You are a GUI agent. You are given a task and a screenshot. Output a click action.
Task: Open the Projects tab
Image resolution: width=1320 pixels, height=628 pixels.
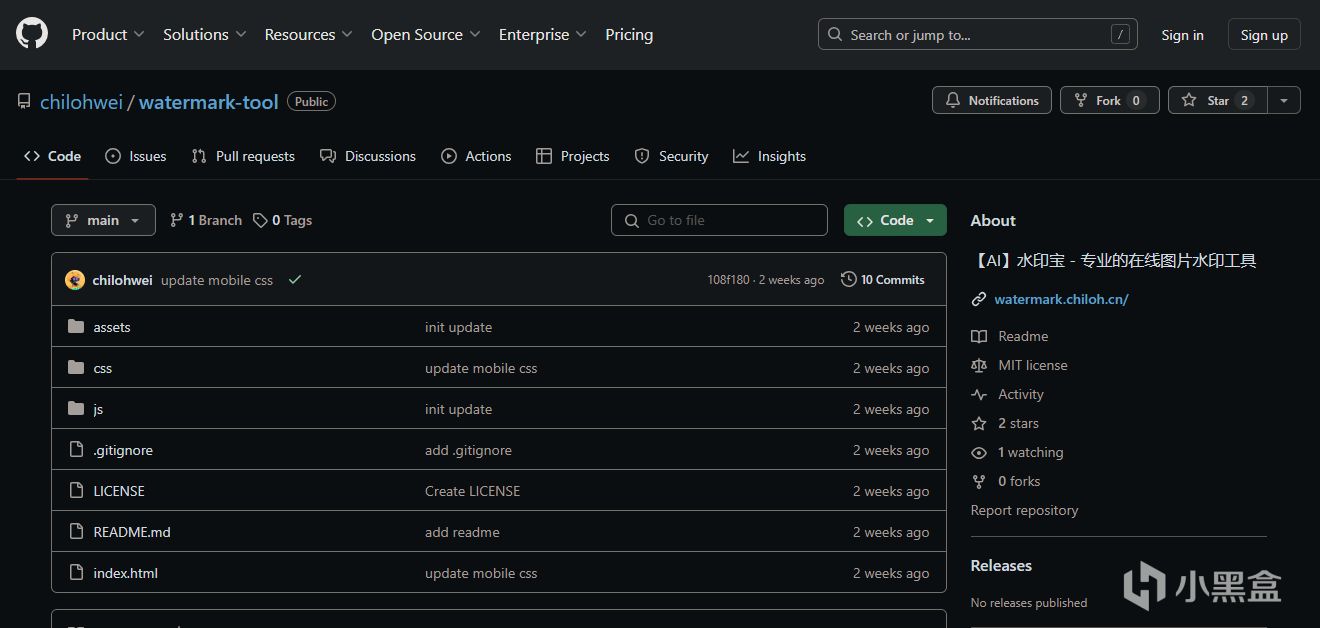(572, 156)
